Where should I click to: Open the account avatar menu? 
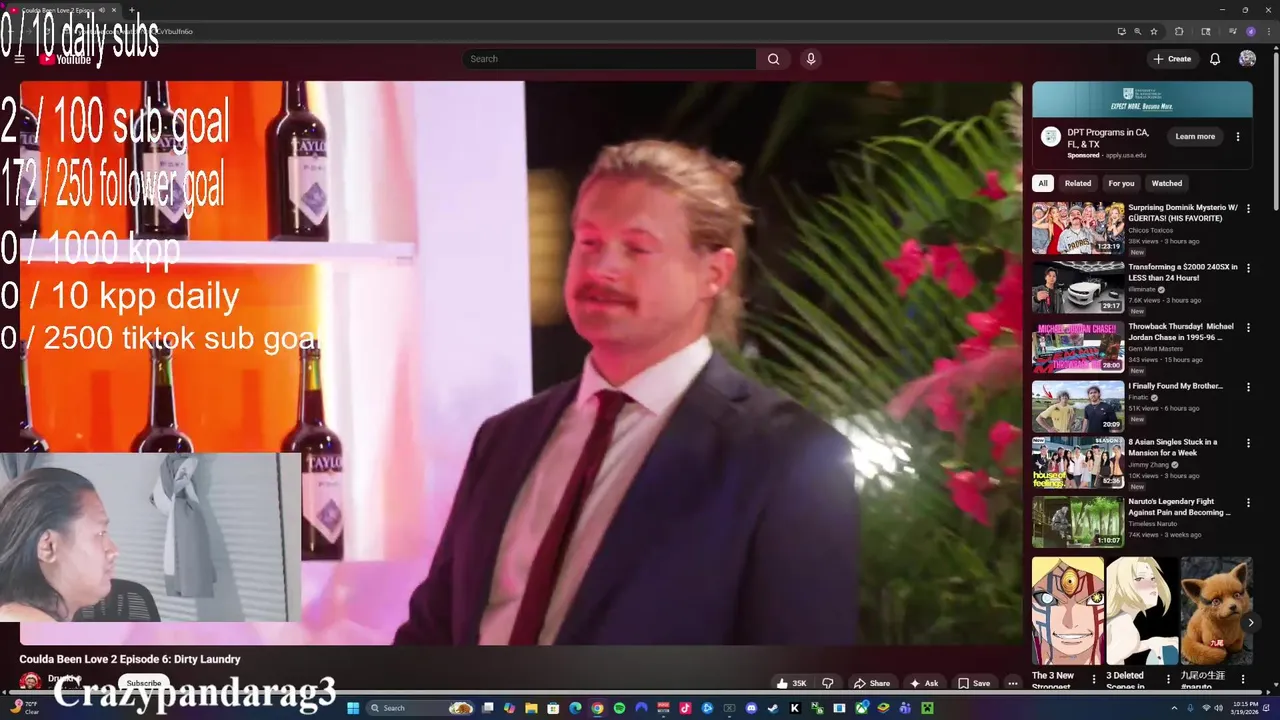[x=1247, y=59]
